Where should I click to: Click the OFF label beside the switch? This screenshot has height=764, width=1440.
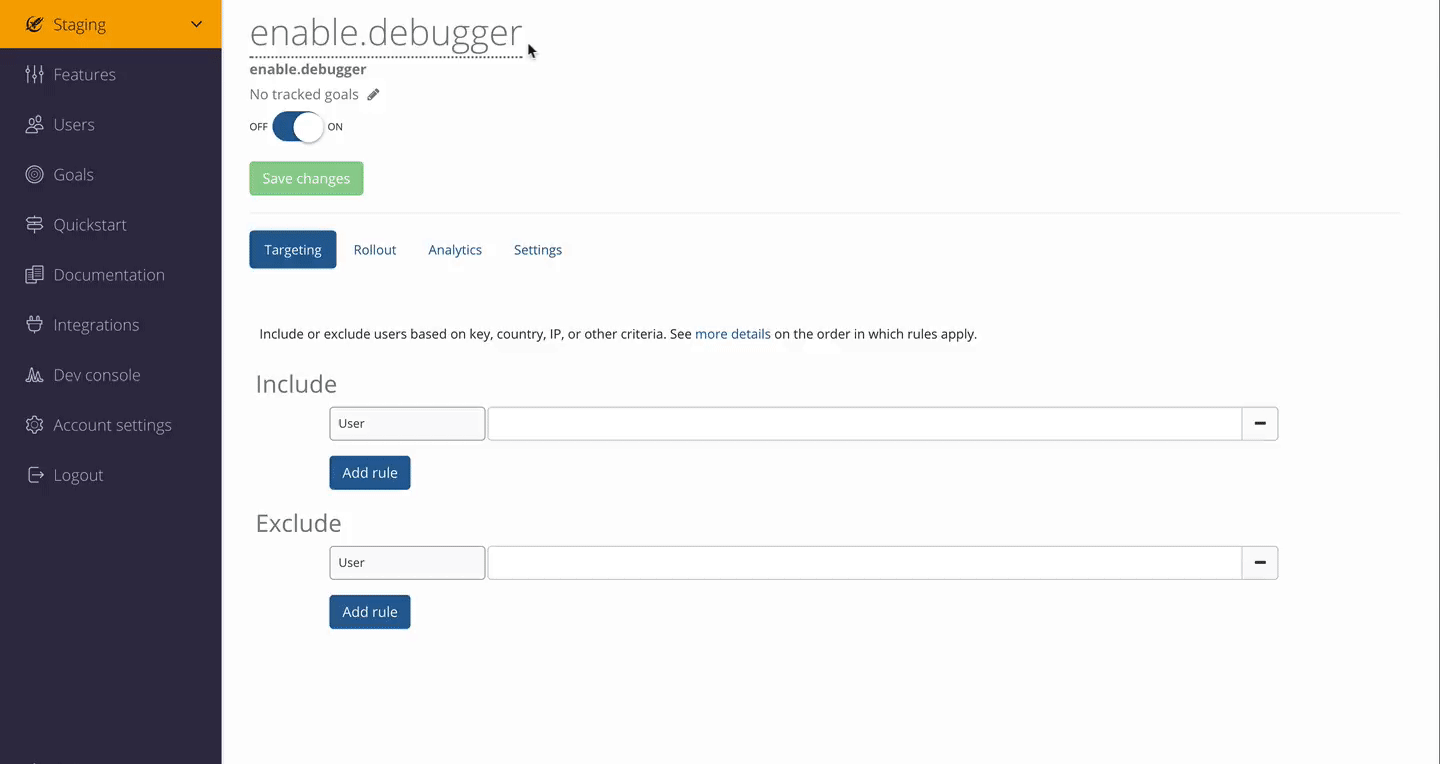click(259, 127)
